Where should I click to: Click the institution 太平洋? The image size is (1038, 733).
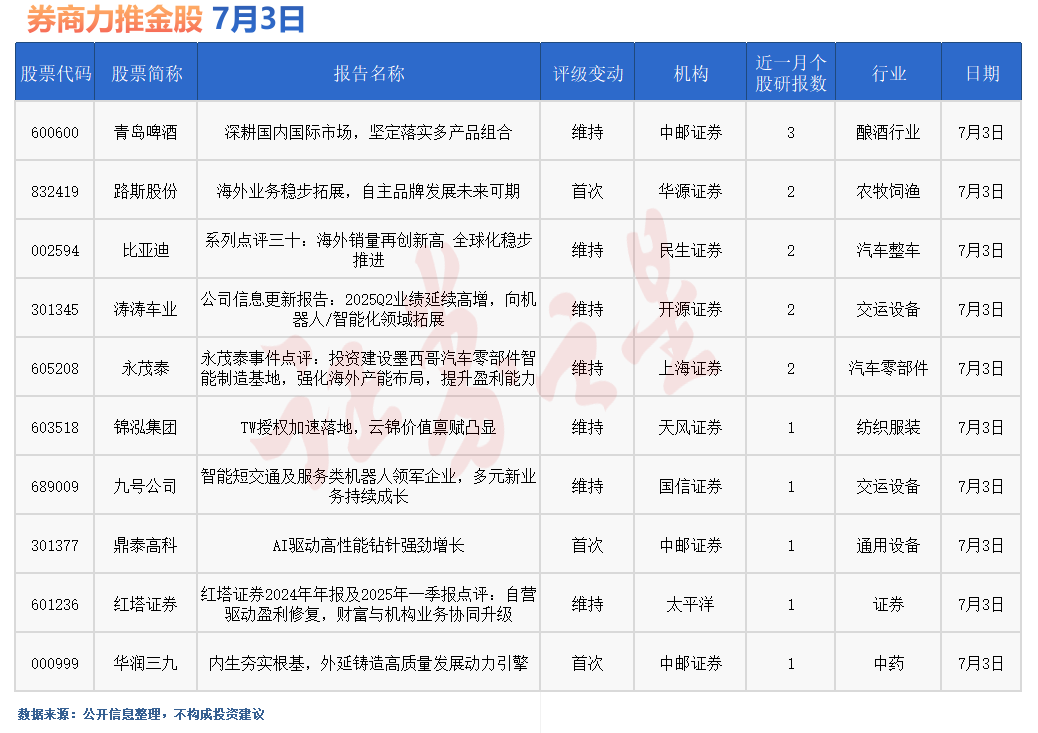pos(690,605)
